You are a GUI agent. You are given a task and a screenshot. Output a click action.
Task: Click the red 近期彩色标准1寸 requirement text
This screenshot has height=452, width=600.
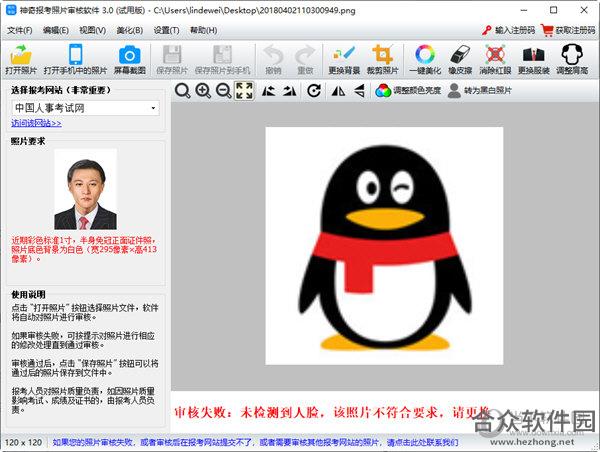[x=84, y=250]
